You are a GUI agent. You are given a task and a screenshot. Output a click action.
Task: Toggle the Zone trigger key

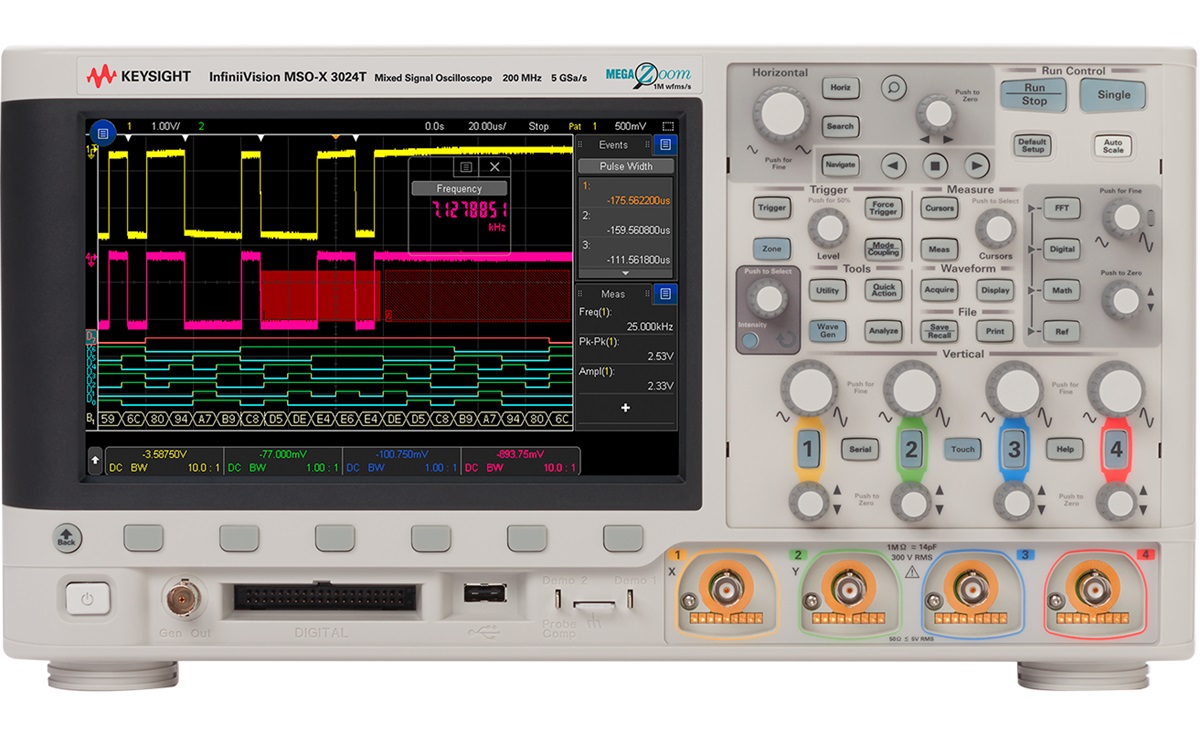click(771, 249)
